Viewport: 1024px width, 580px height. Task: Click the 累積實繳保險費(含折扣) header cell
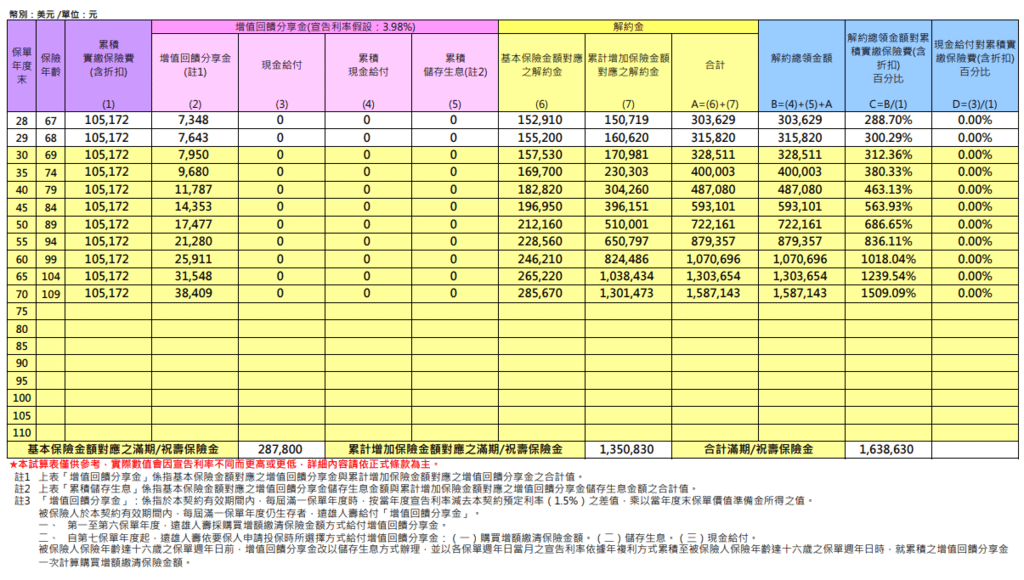108,65
